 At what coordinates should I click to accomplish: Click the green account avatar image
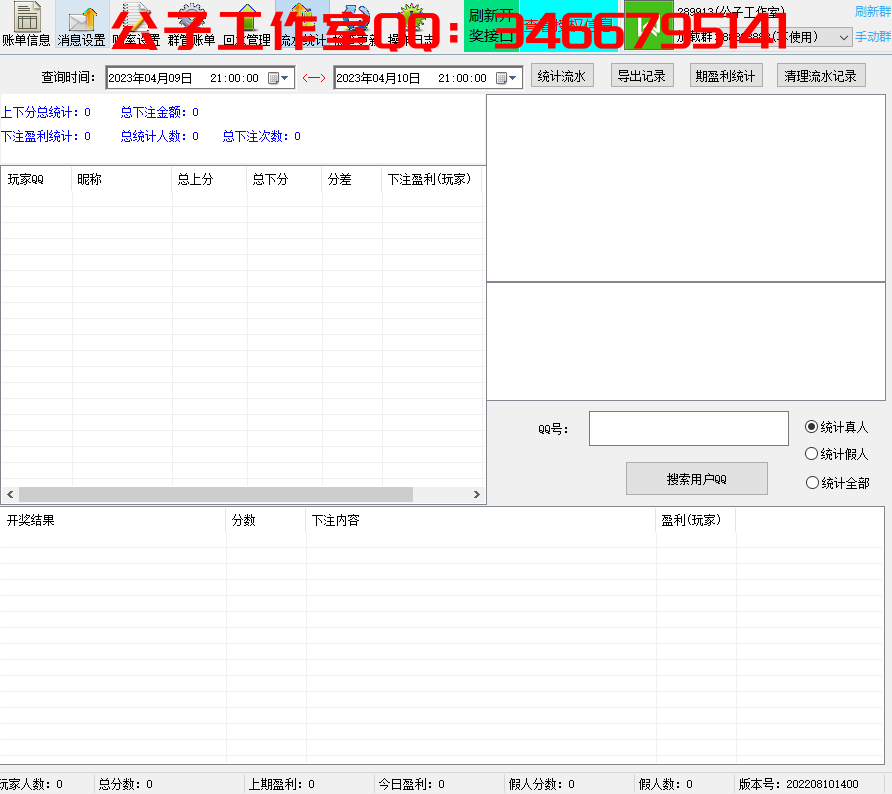click(x=649, y=26)
